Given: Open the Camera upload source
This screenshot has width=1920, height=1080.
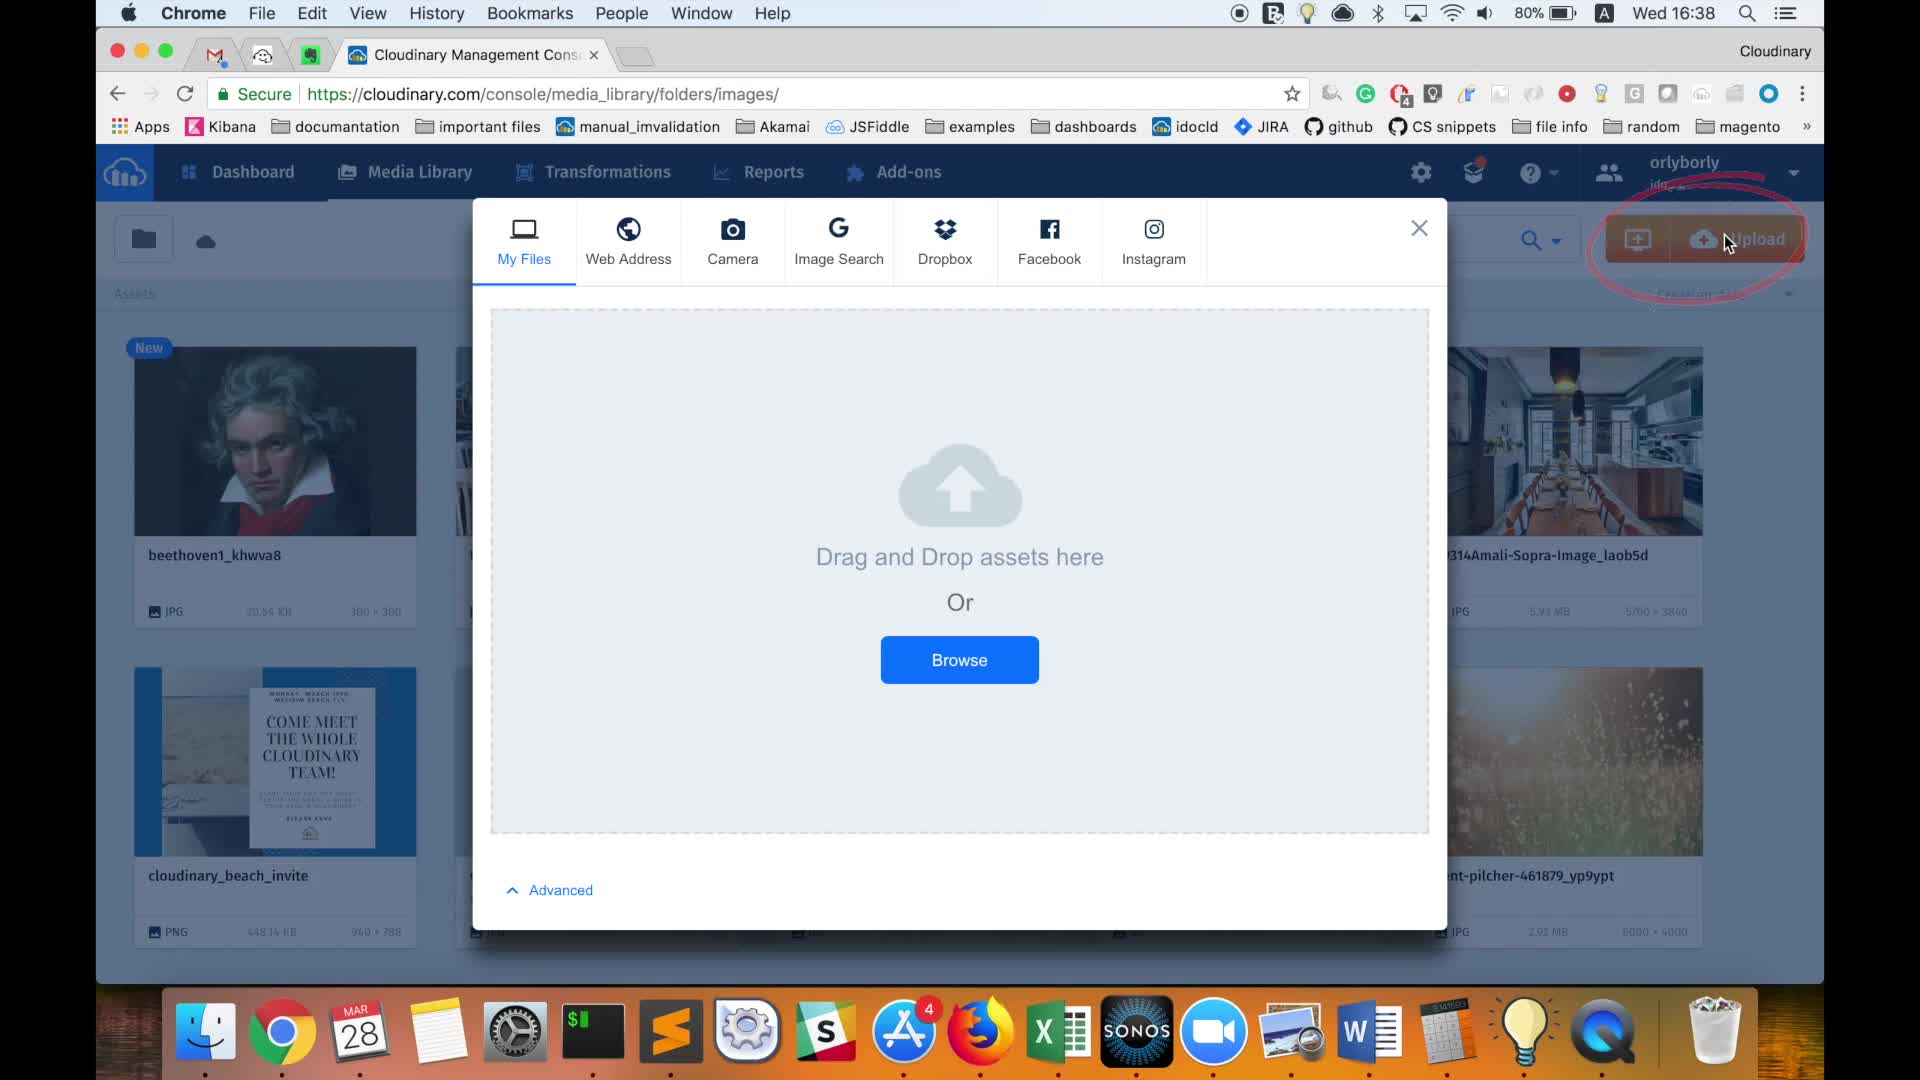Looking at the screenshot, I should click(732, 242).
